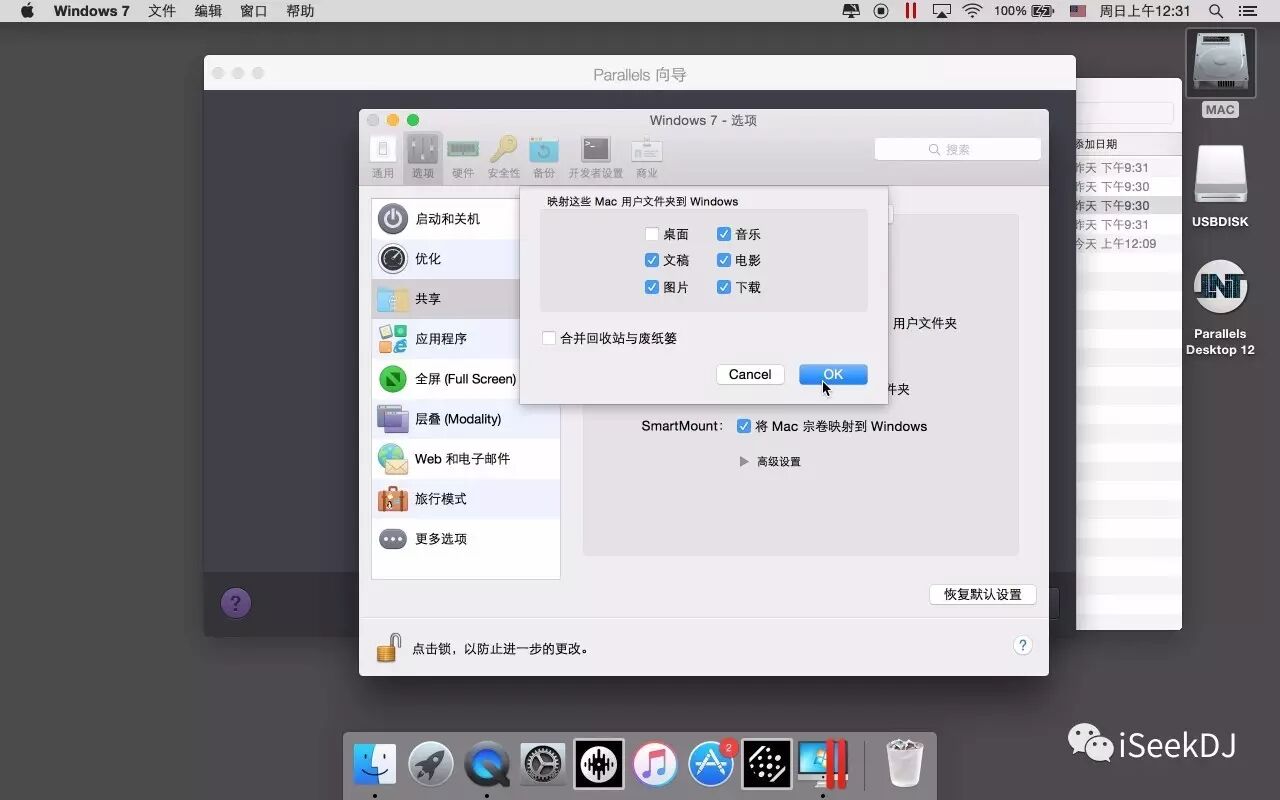Image resolution: width=1280 pixels, height=800 pixels.
Task: Open the 通用 (General) toolbar tab
Action: point(383,158)
